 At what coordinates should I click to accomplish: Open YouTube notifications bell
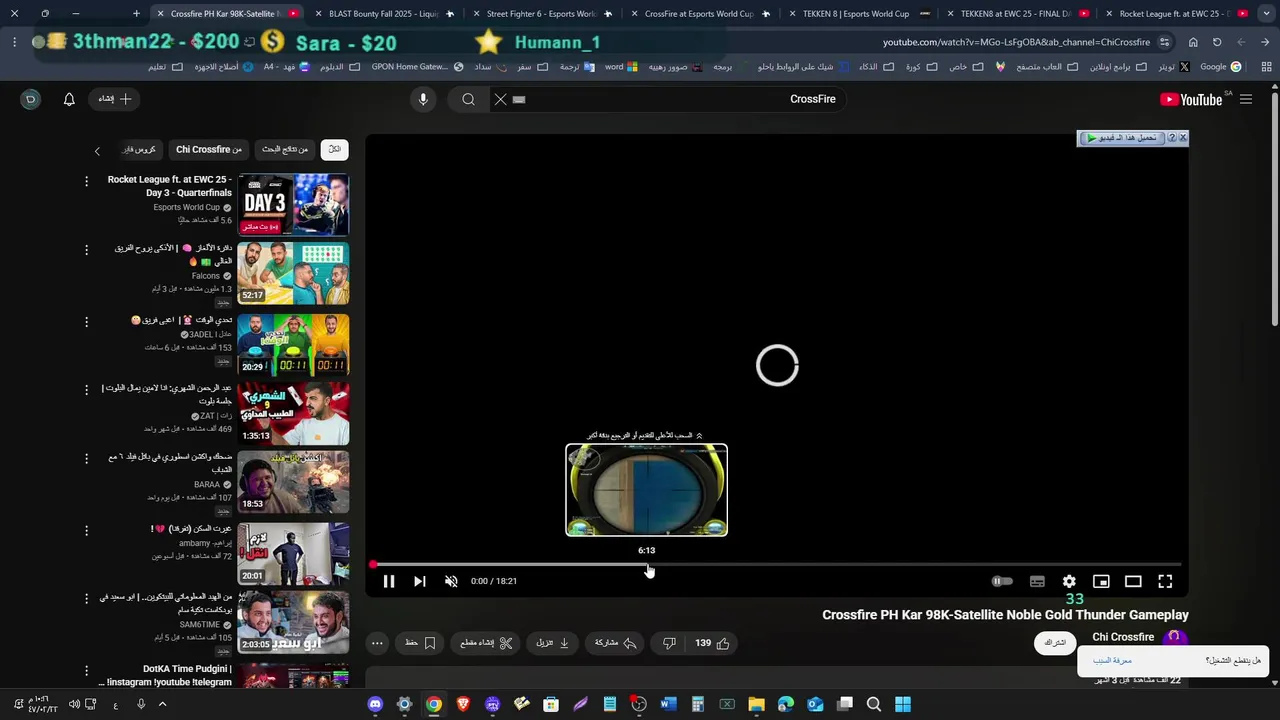click(x=69, y=99)
